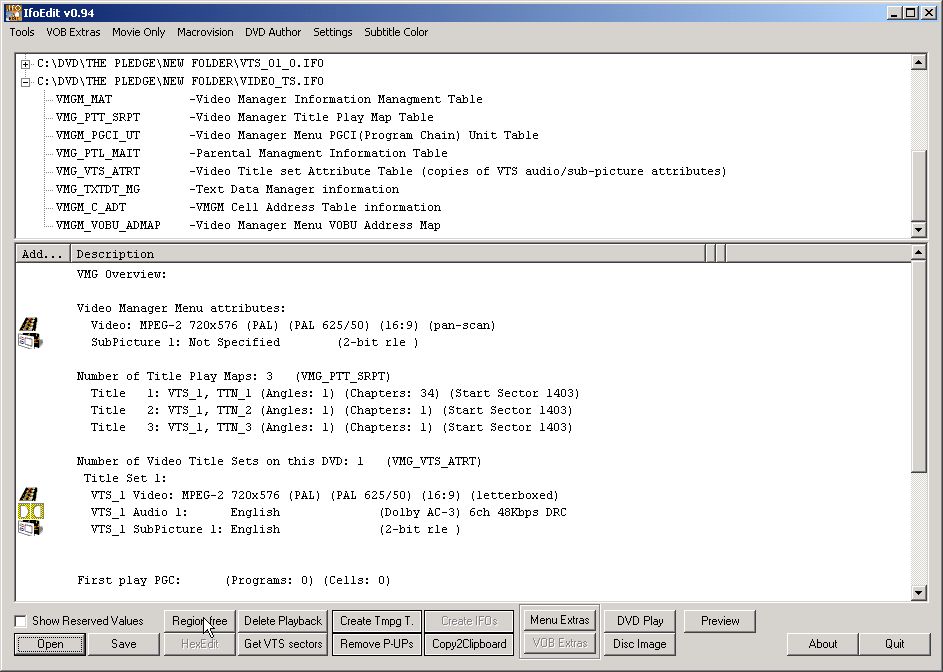Click the tree pane scroll down arrow
943x672 pixels.
918,229
